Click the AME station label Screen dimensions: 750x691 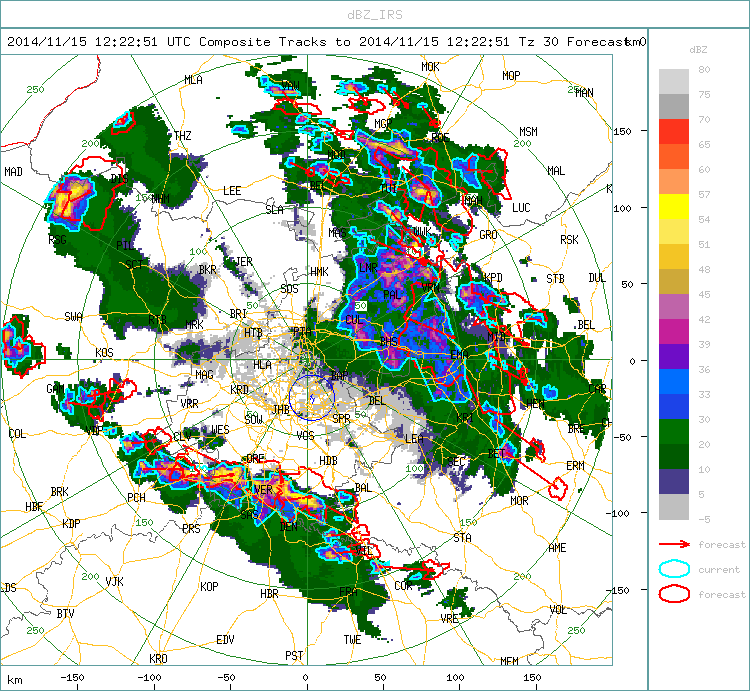557,548
